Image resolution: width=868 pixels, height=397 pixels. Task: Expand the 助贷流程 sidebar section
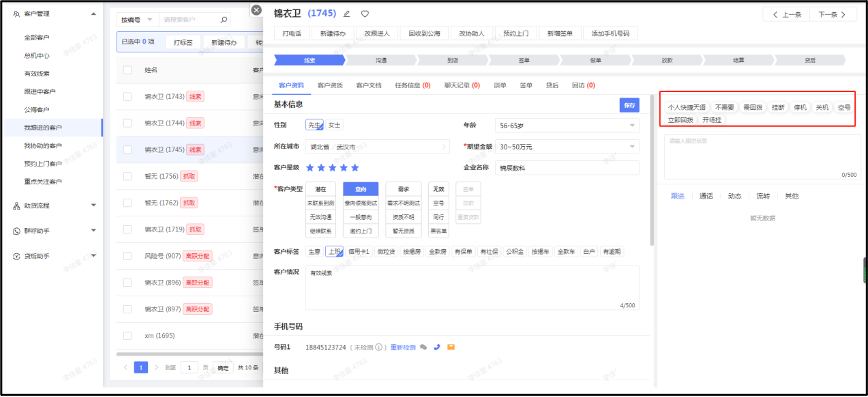click(93, 205)
